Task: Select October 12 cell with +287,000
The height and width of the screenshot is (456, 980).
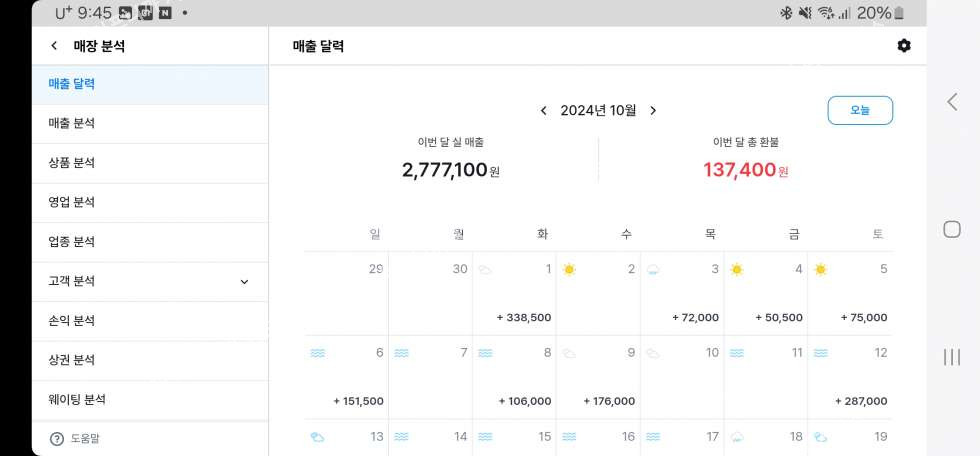Action: pos(849,378)
